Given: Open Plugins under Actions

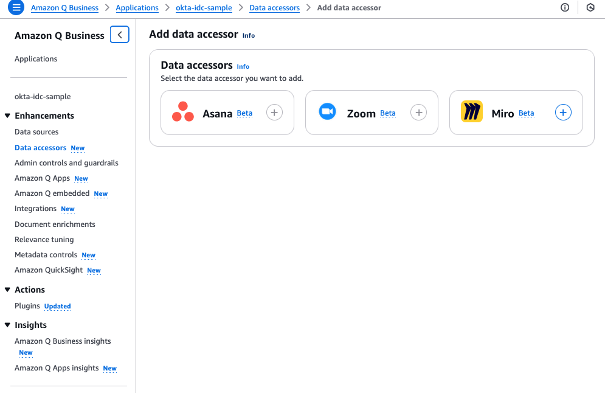Looking at the screenshot, I should click(27, 306).
